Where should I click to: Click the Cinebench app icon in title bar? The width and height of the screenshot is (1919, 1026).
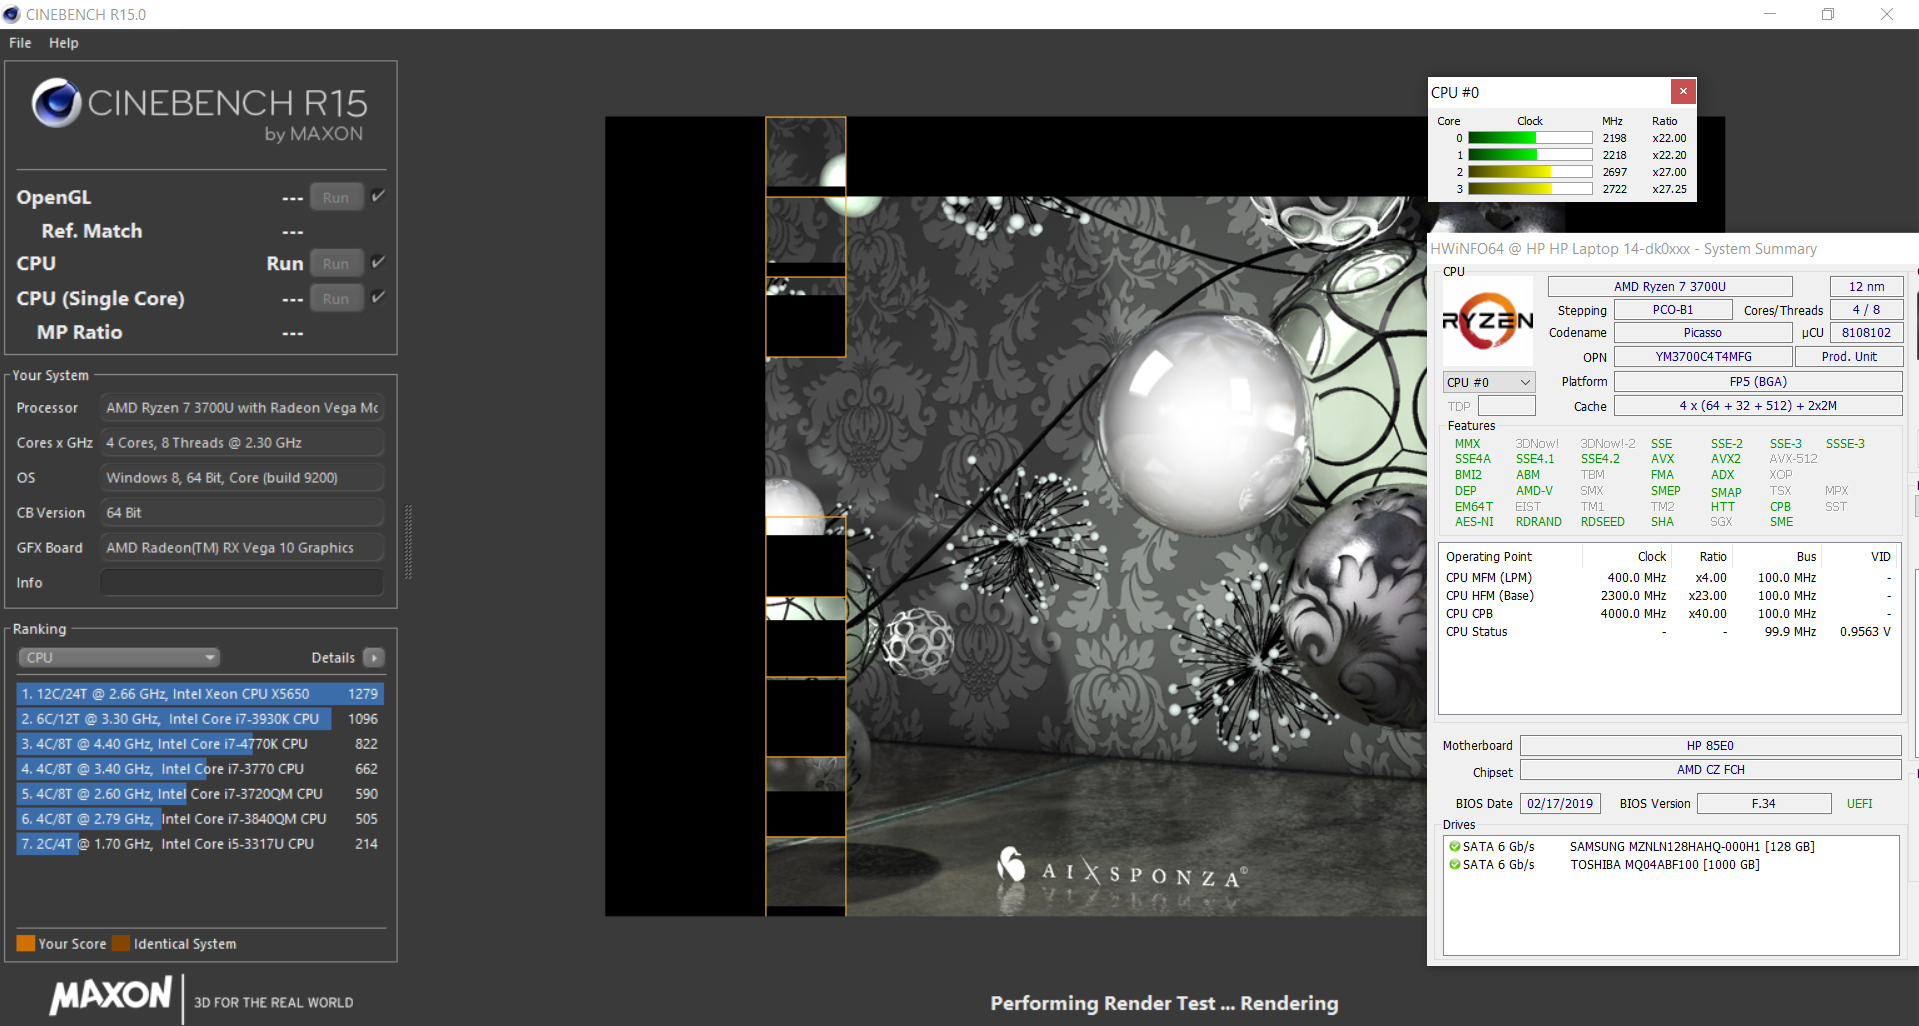tap(11, 14)
